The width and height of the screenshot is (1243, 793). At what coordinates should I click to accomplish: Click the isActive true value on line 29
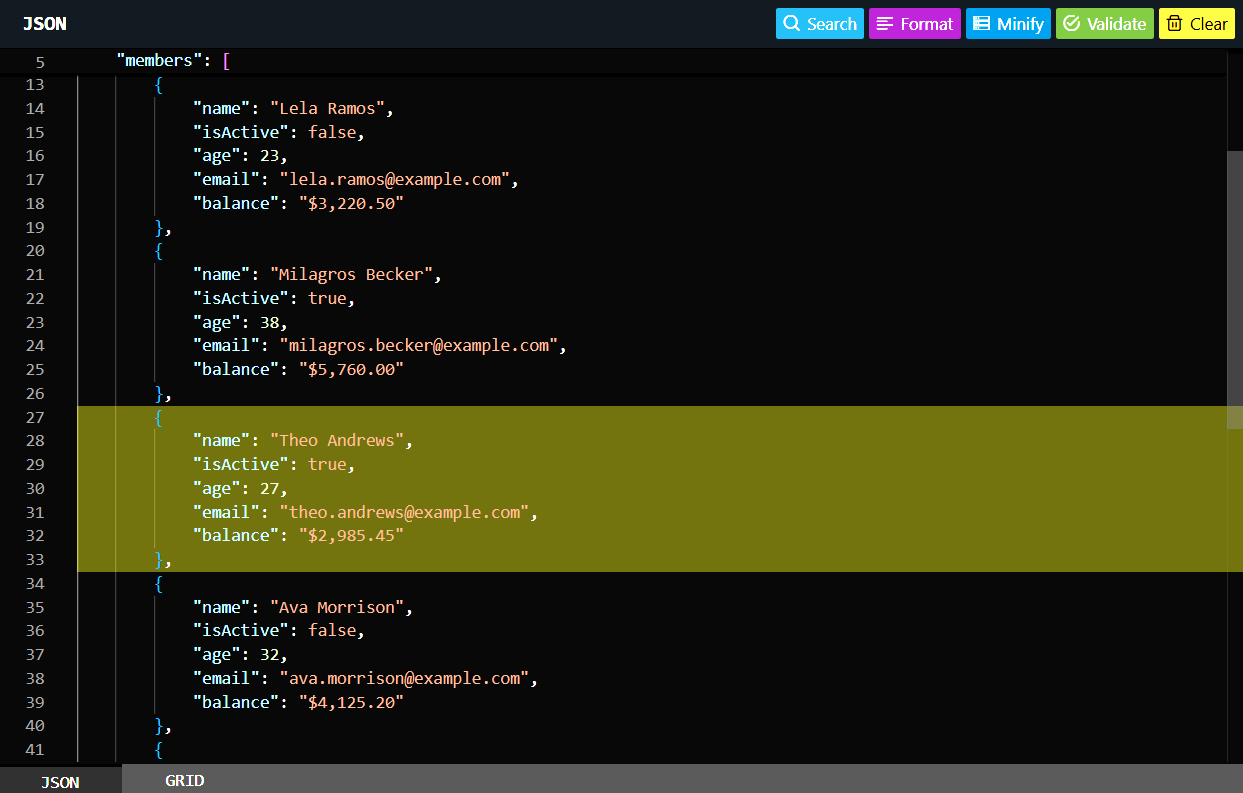(x=327, y=464)
